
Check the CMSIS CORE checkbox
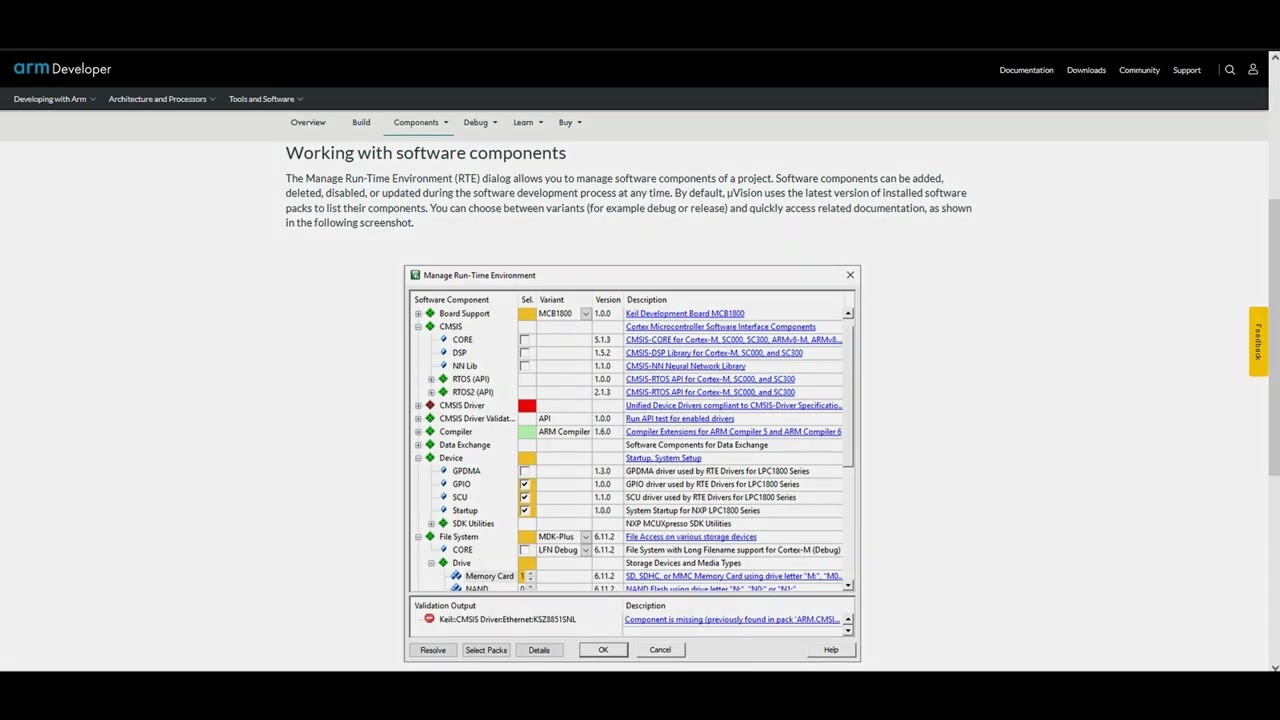click(x=524, y=340)
